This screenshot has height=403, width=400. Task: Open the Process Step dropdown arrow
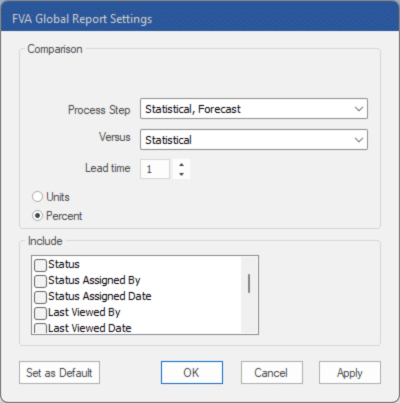(359, 109)
